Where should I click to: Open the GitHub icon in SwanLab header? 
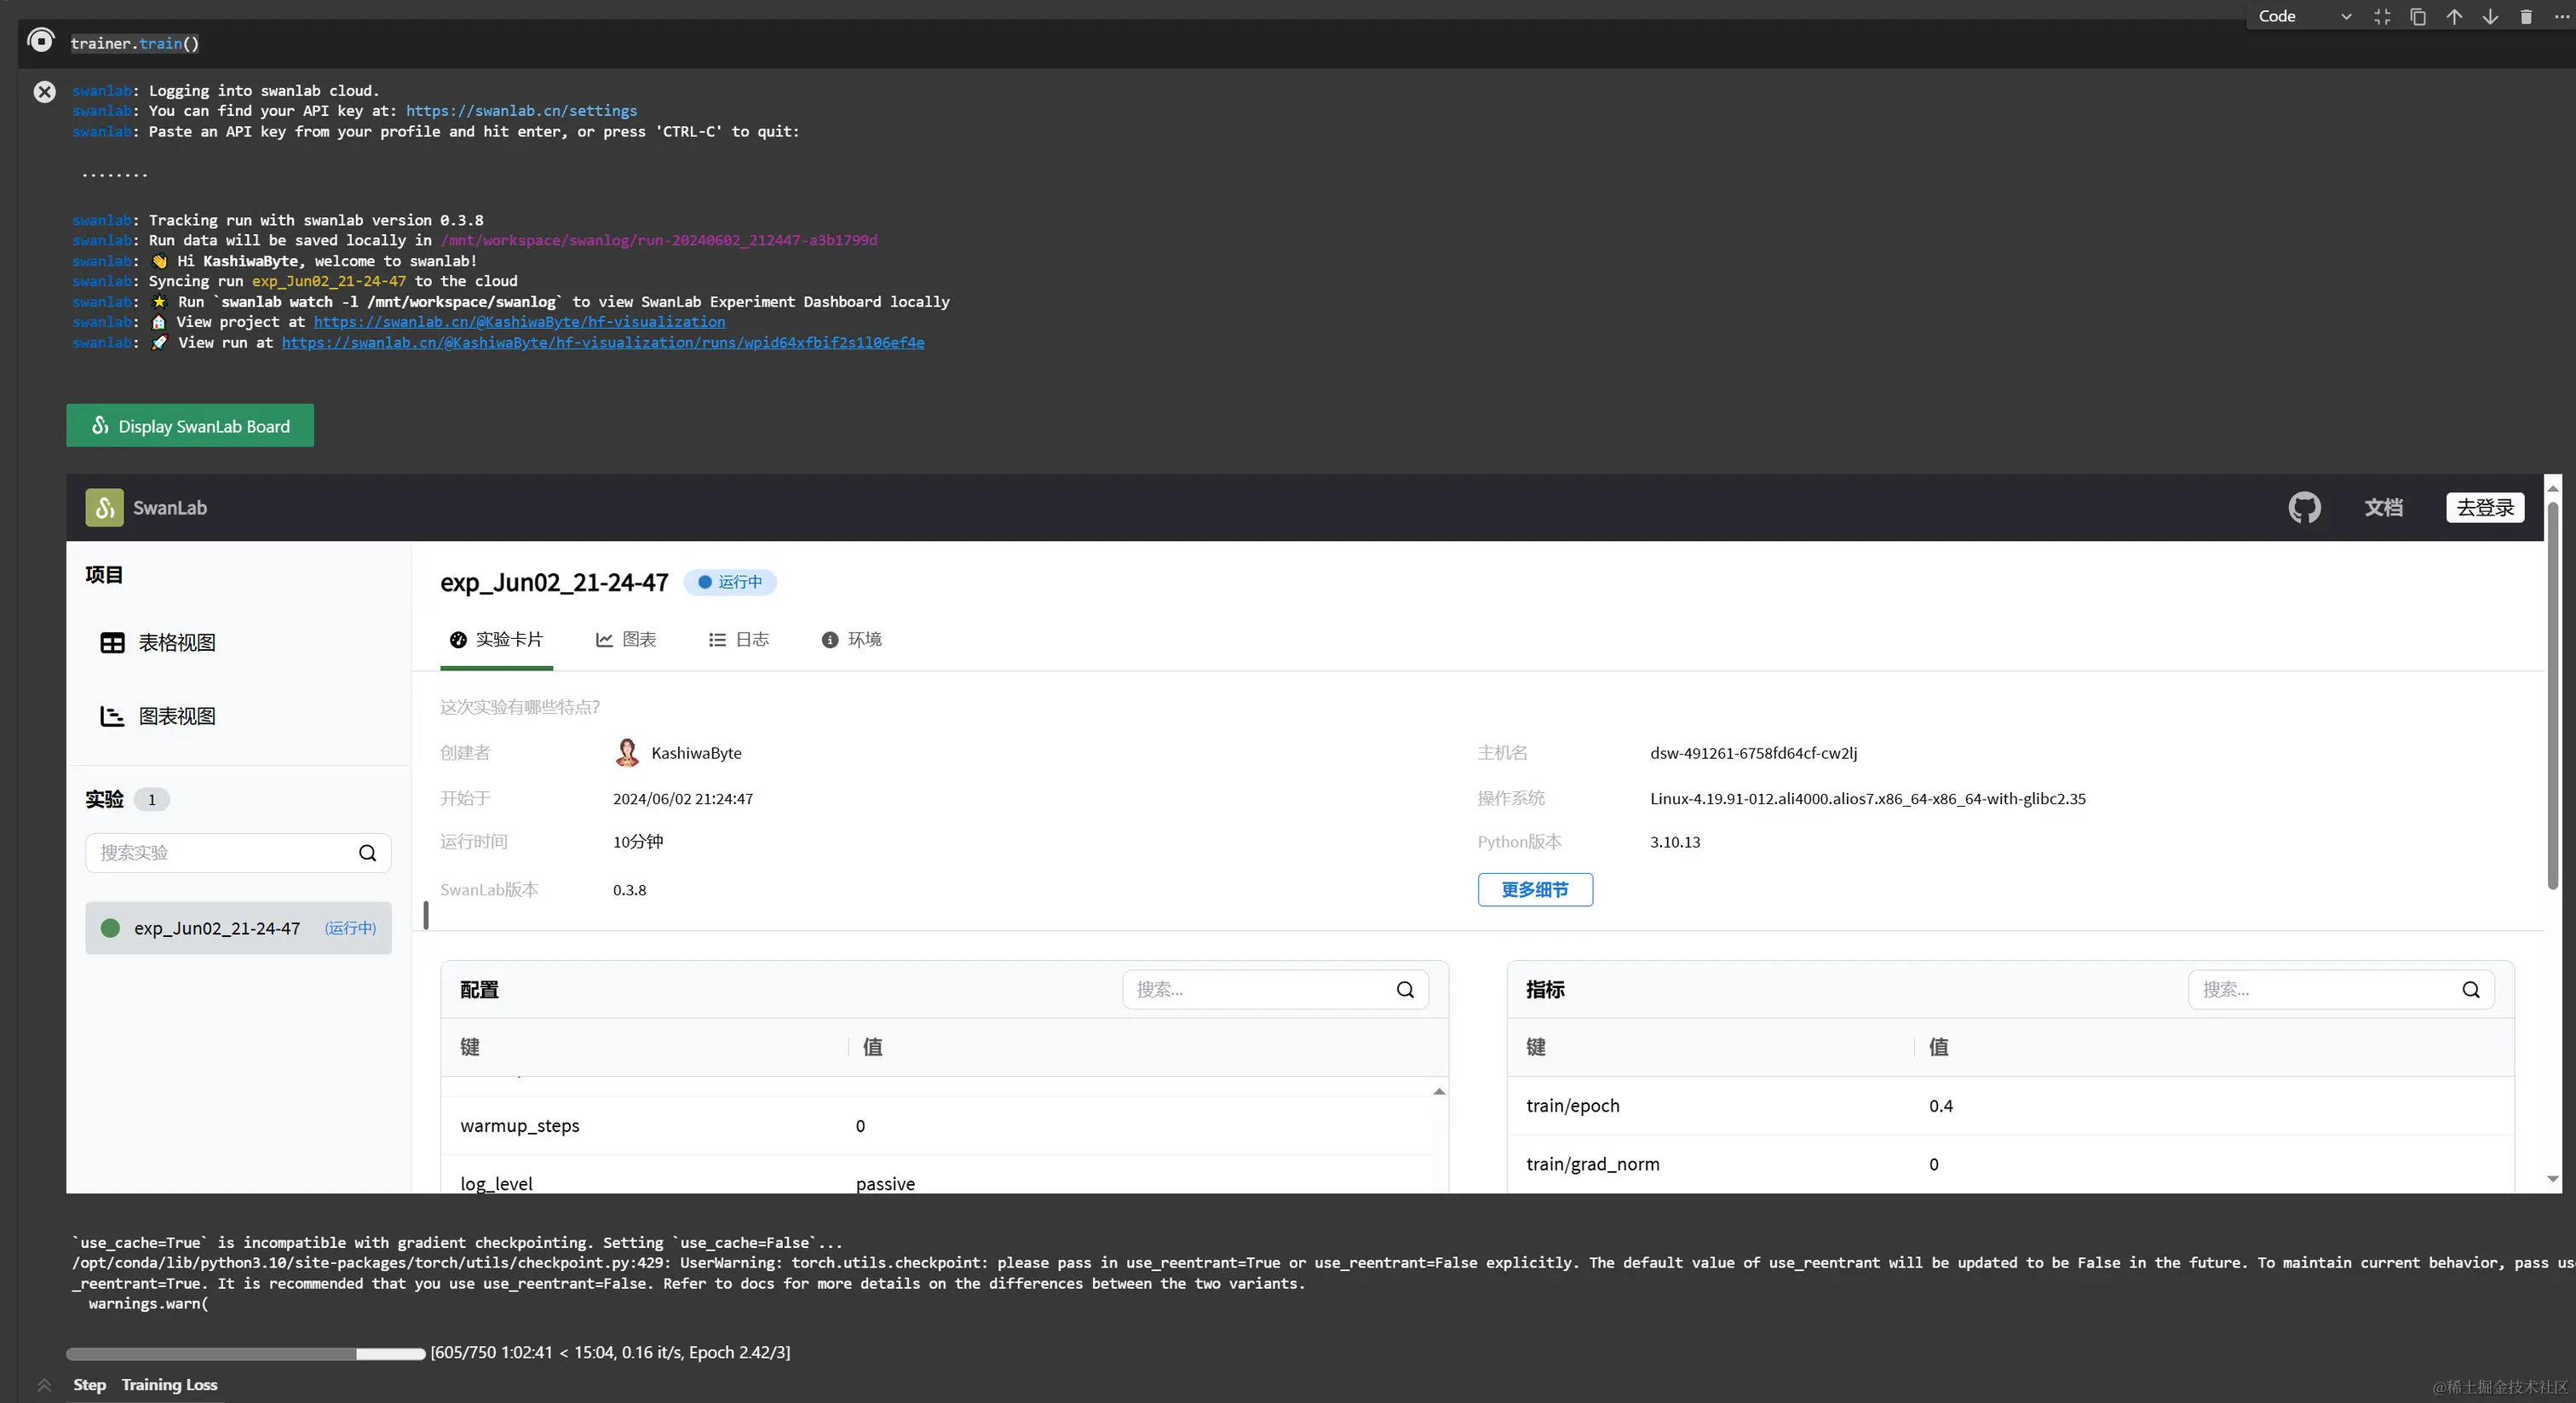point(2304,507)
